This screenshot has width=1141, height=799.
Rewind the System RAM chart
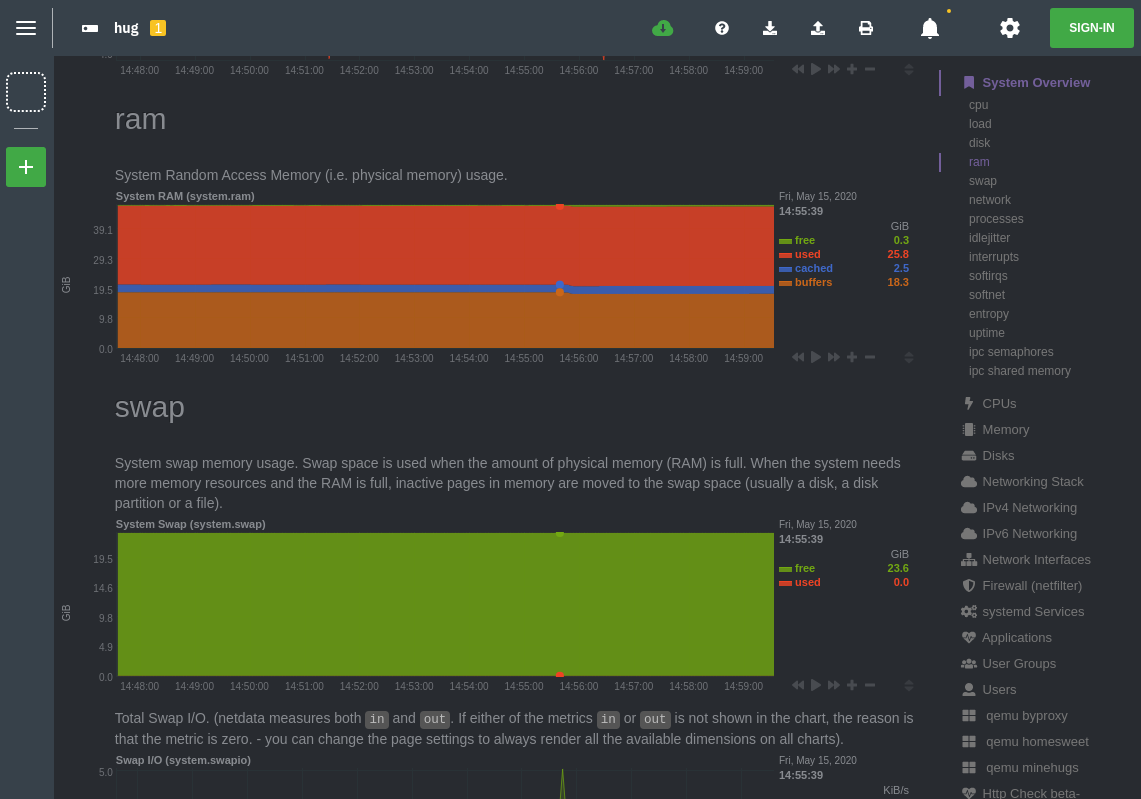tap(798, 357)
